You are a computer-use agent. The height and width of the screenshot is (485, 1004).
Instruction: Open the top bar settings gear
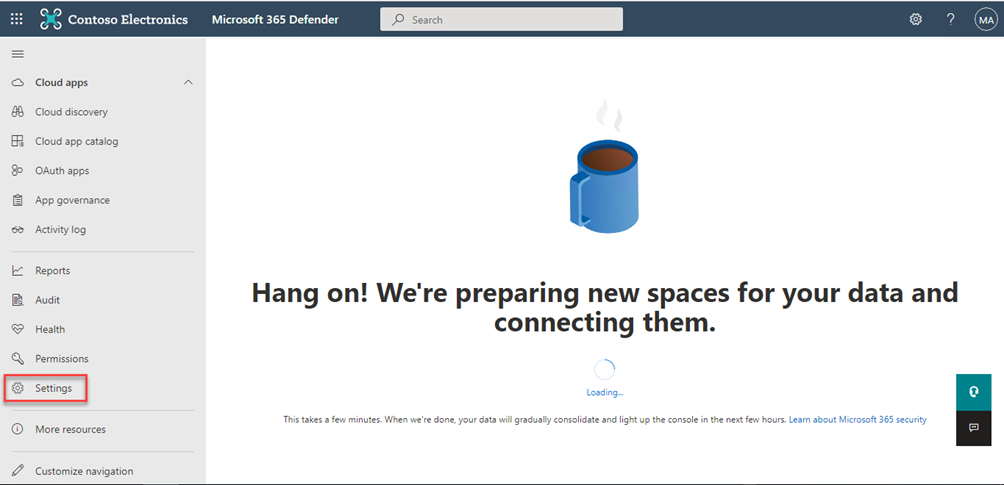[x=916, y=20]
